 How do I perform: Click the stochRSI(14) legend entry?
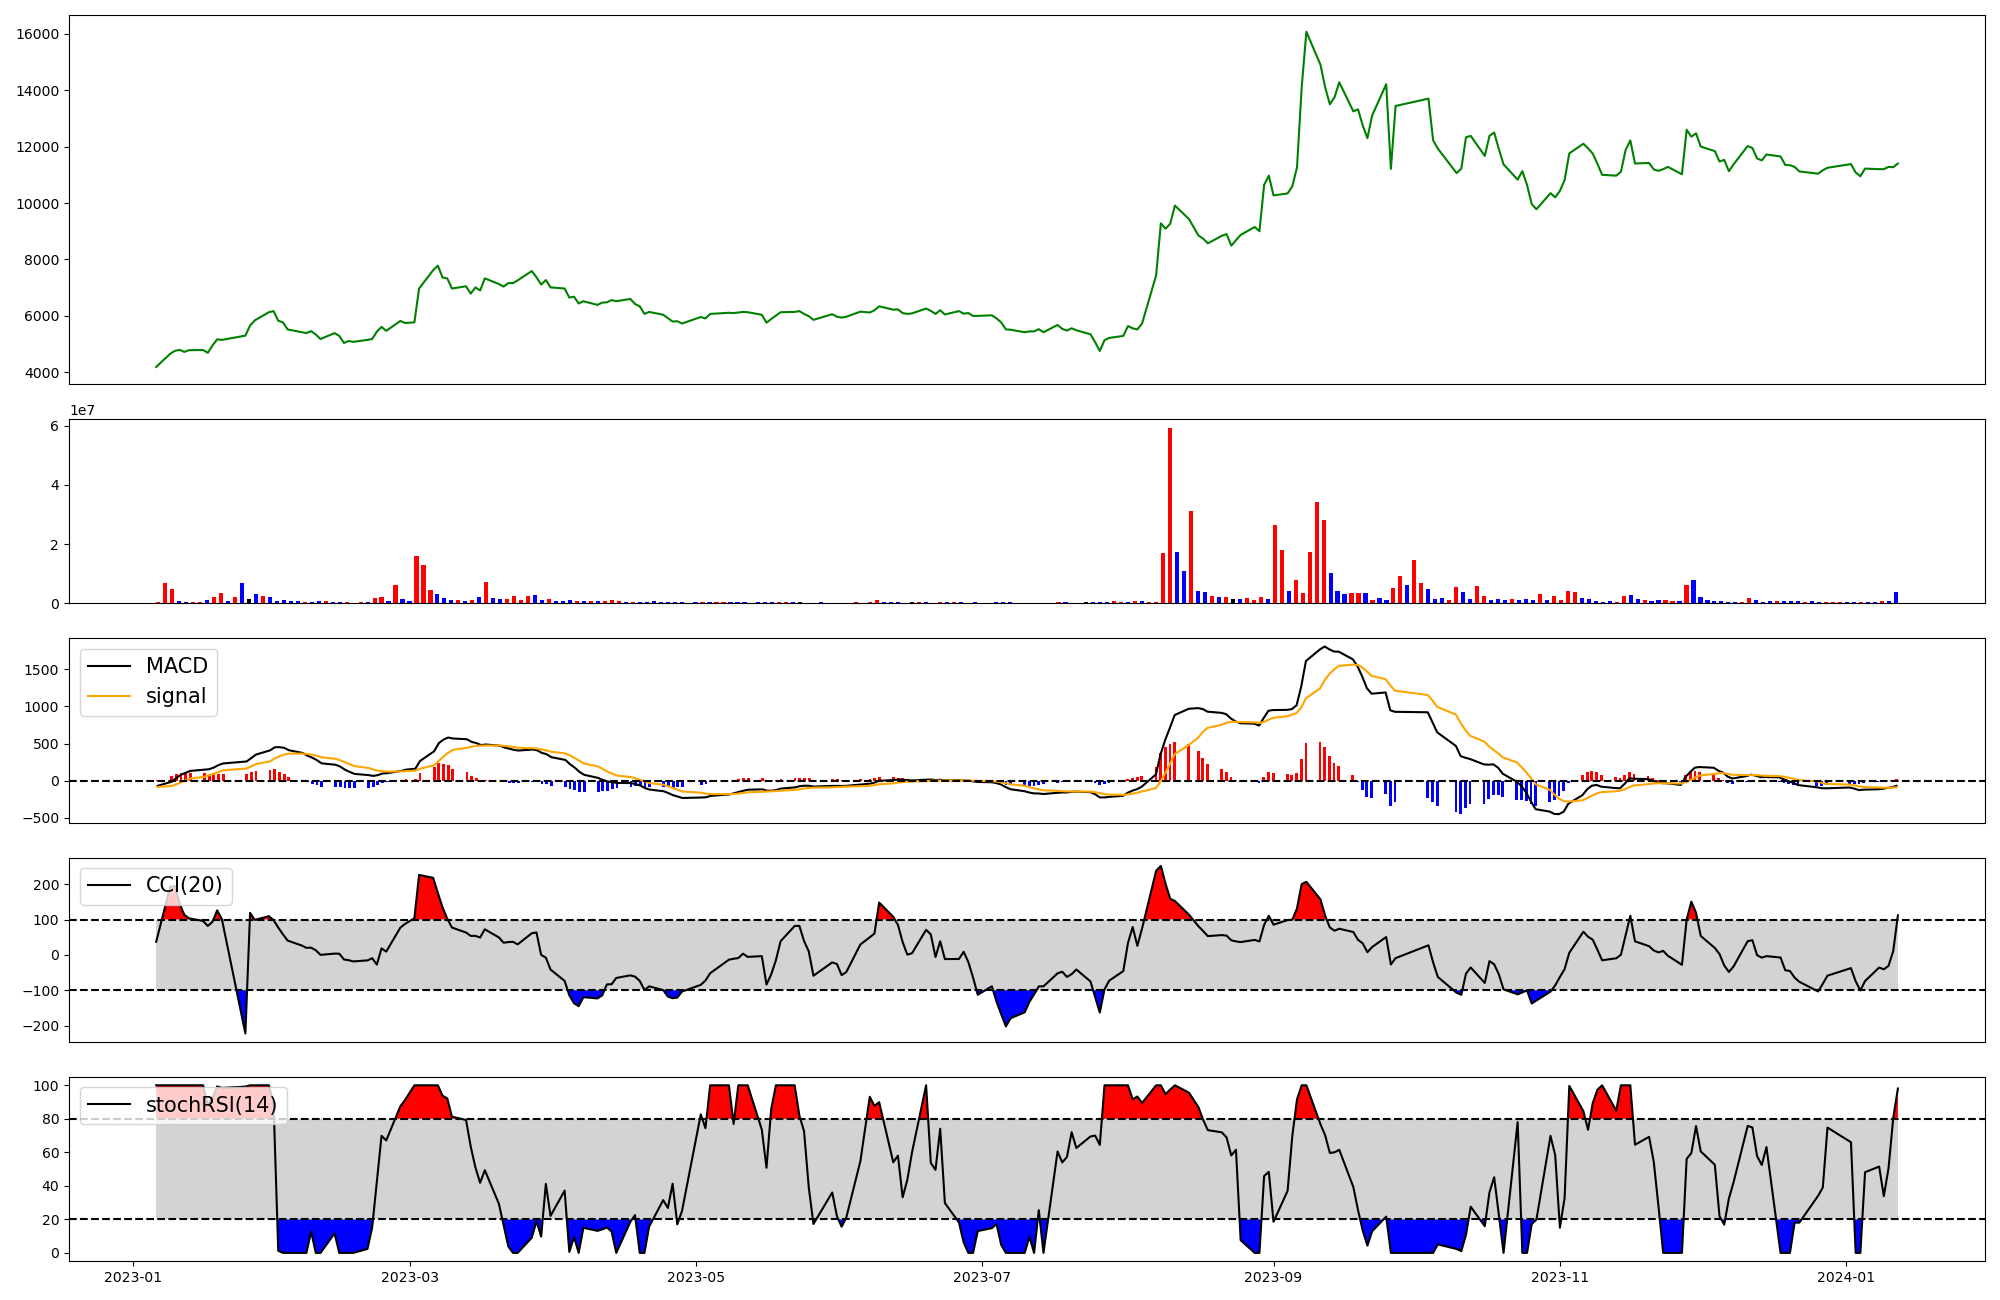click(x=211, y=1105)
